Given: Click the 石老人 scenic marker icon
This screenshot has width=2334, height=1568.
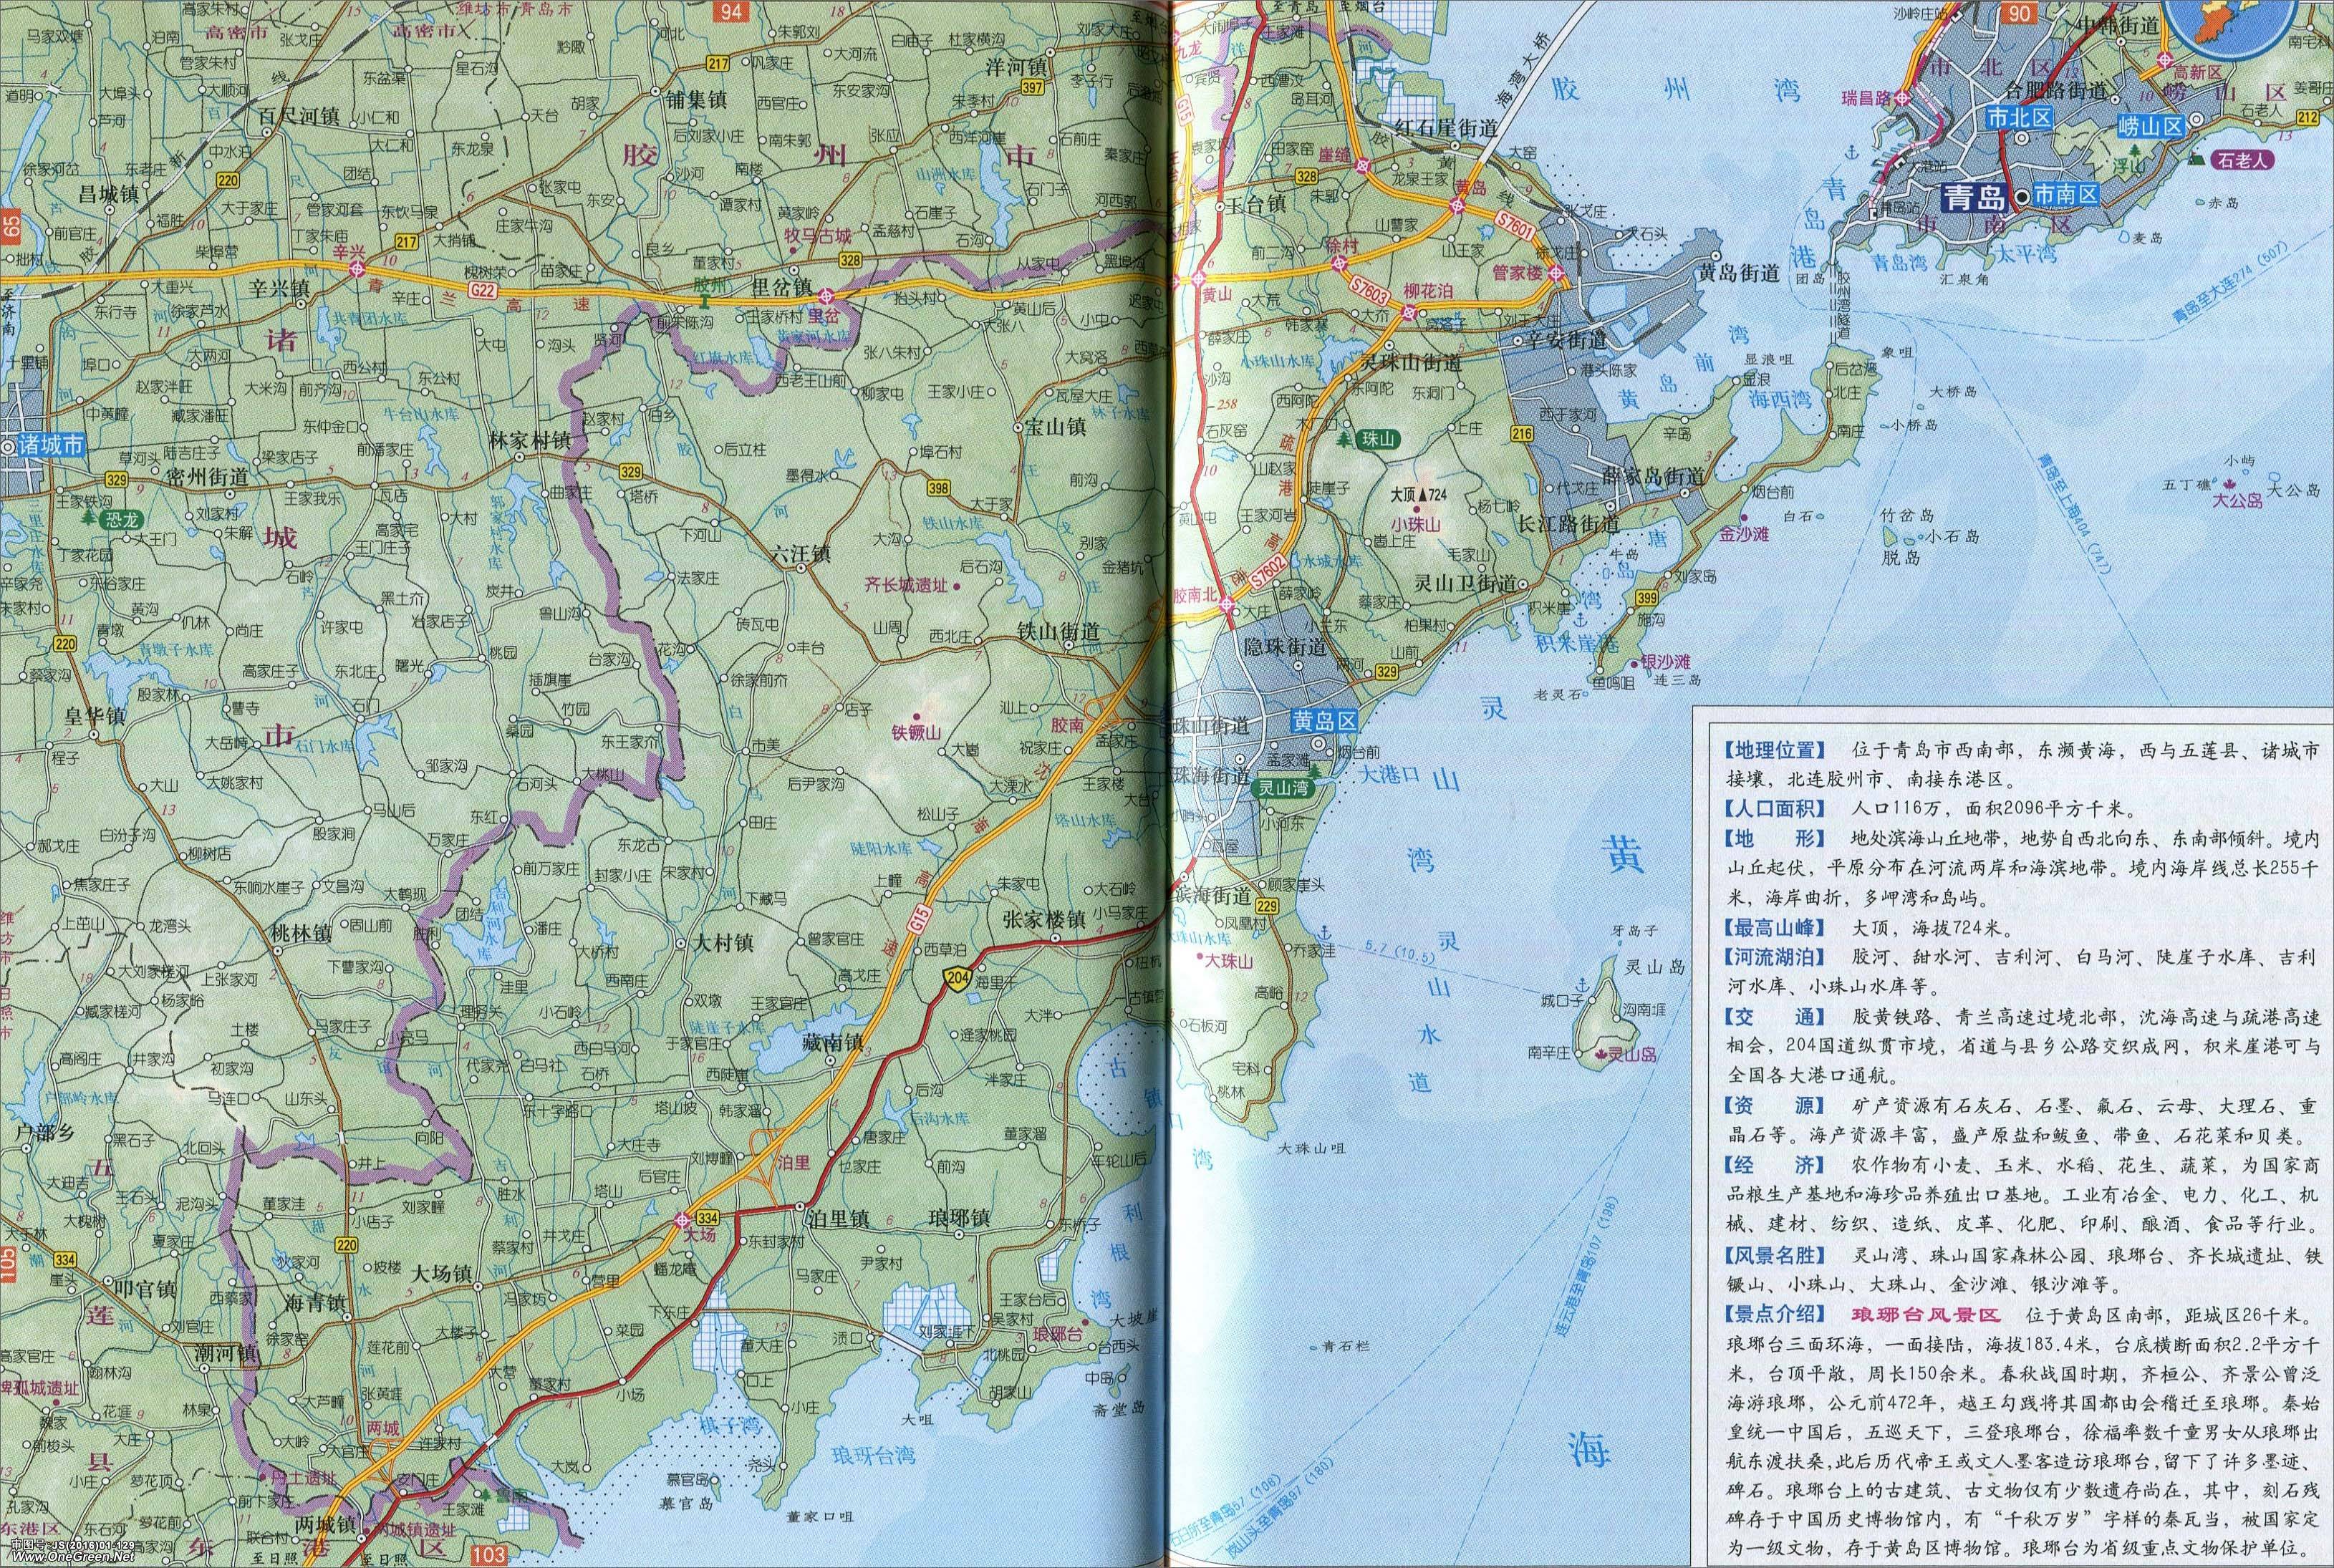Looking at the screenshot, I should tap(2197, 159).
